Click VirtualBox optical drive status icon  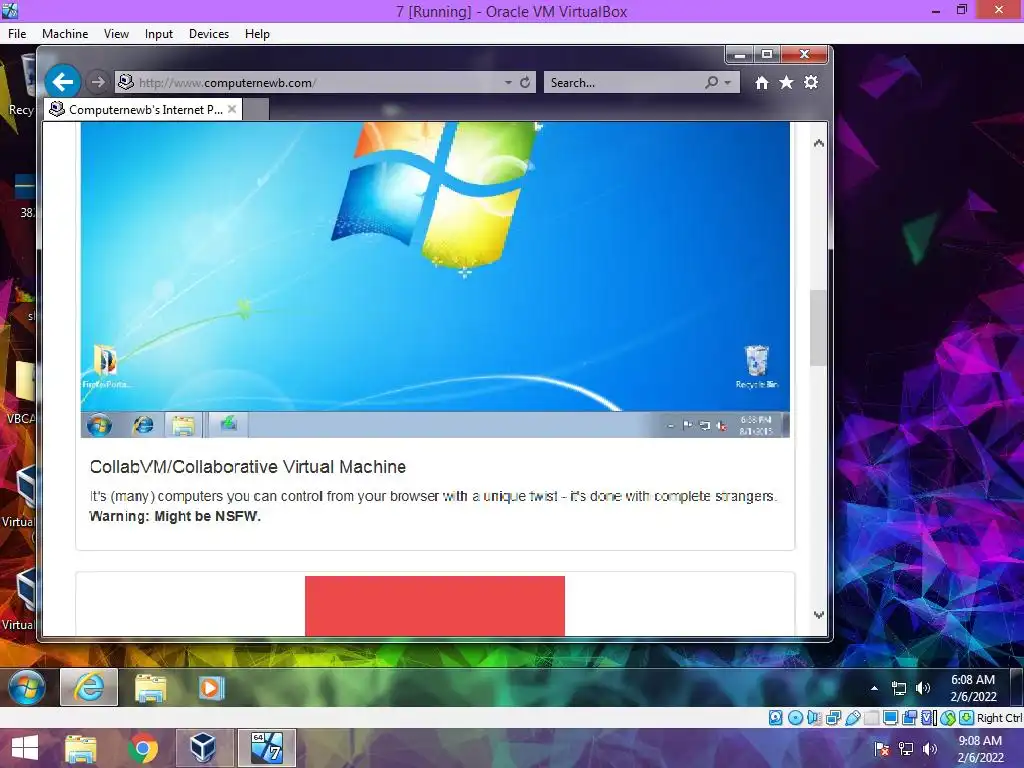point(795,718)
